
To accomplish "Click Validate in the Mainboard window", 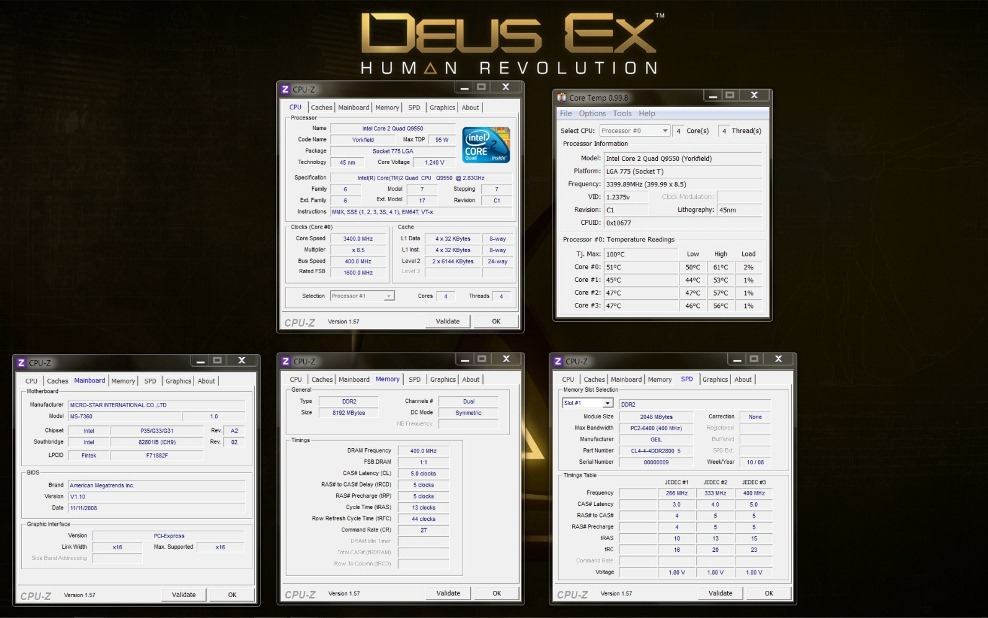I will (x=183, y=595).
